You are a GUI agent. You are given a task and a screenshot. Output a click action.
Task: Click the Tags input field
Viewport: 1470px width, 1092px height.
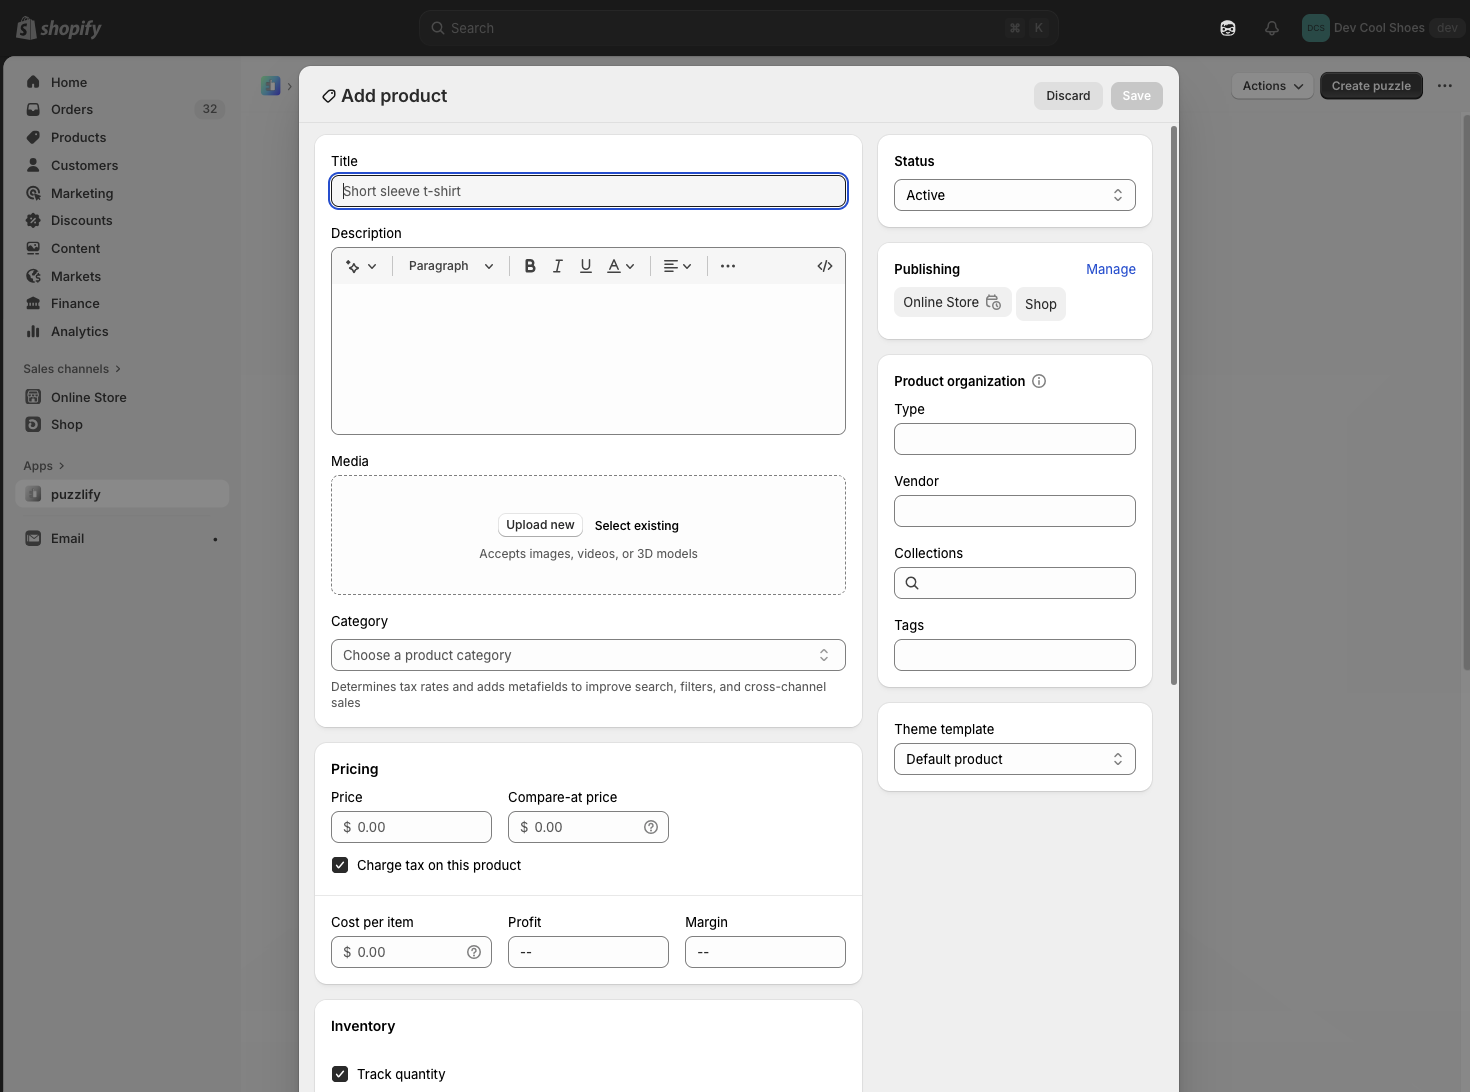1015,655
